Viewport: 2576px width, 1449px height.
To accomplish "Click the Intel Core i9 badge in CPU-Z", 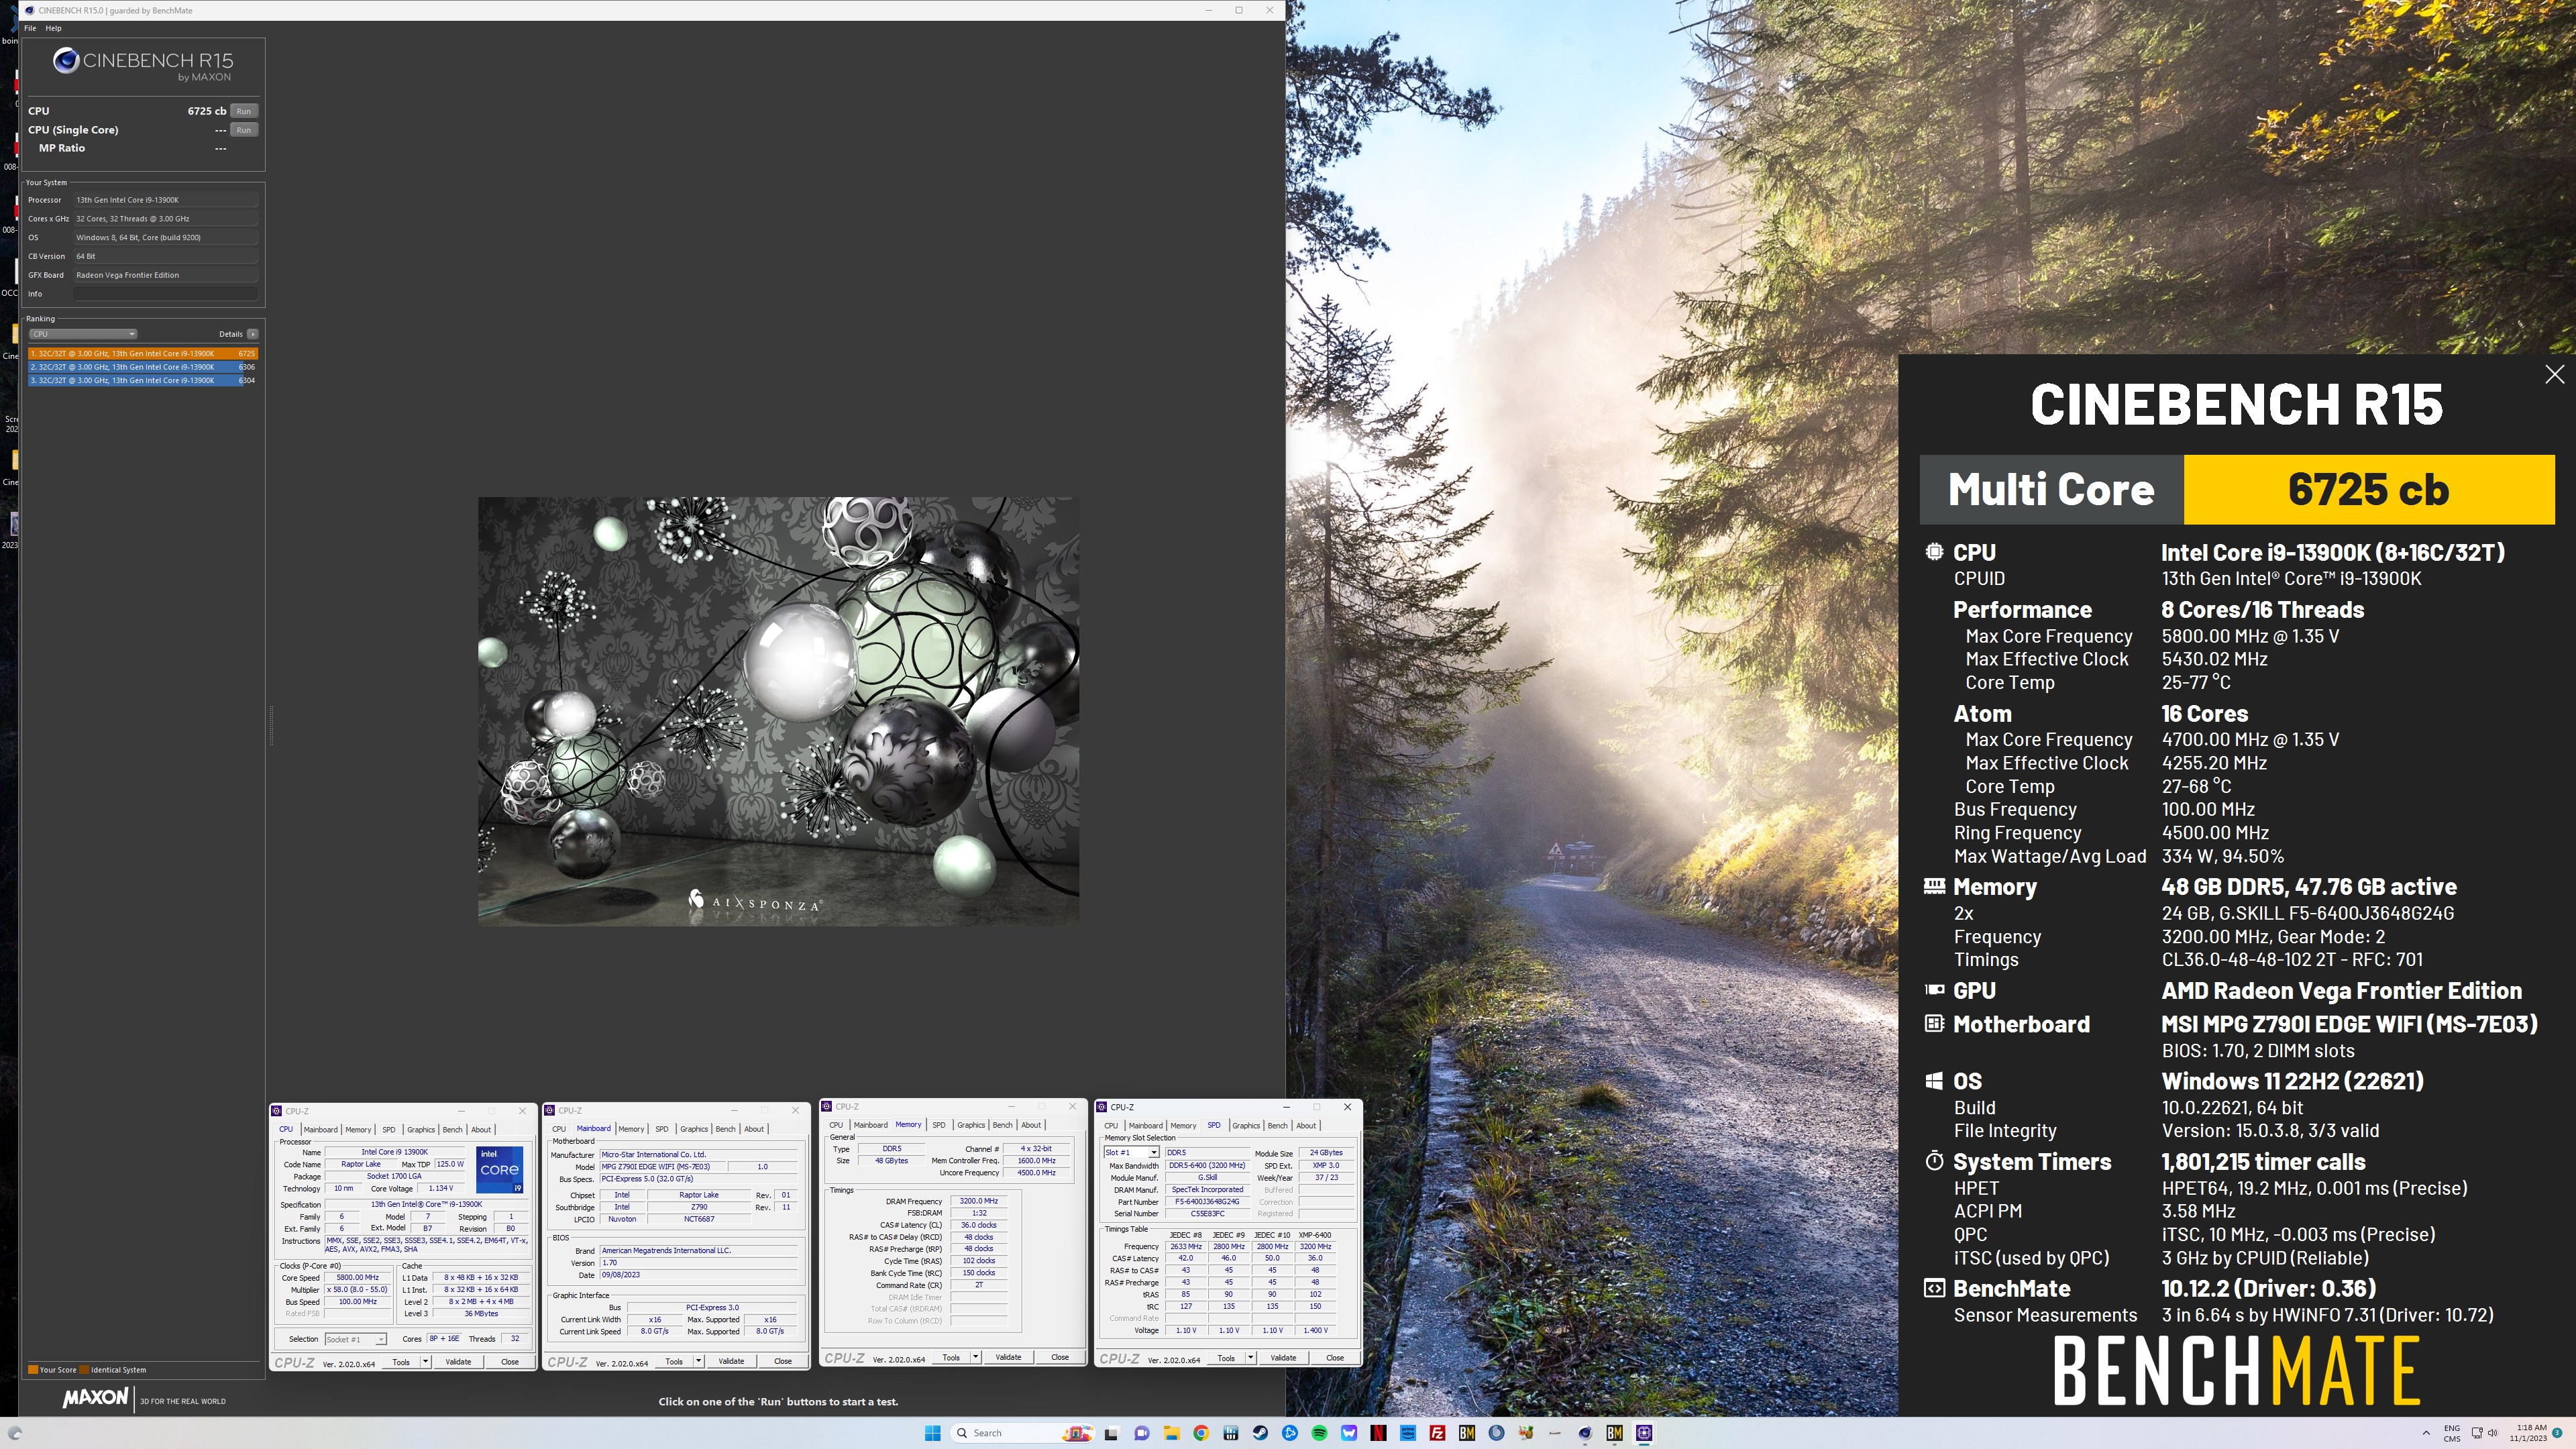I will (499, 1169).
